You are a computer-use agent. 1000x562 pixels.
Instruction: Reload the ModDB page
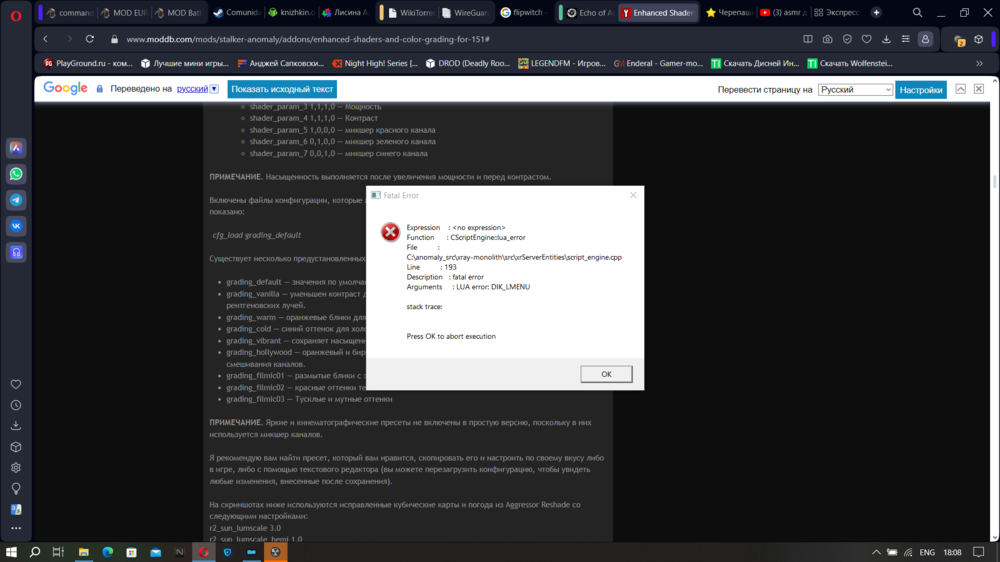click(90, 39)
